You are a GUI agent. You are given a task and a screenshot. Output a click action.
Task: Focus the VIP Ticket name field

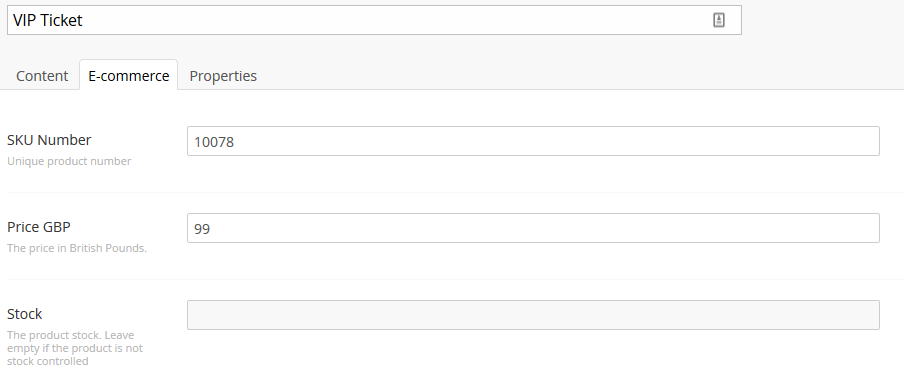(374, 20)
